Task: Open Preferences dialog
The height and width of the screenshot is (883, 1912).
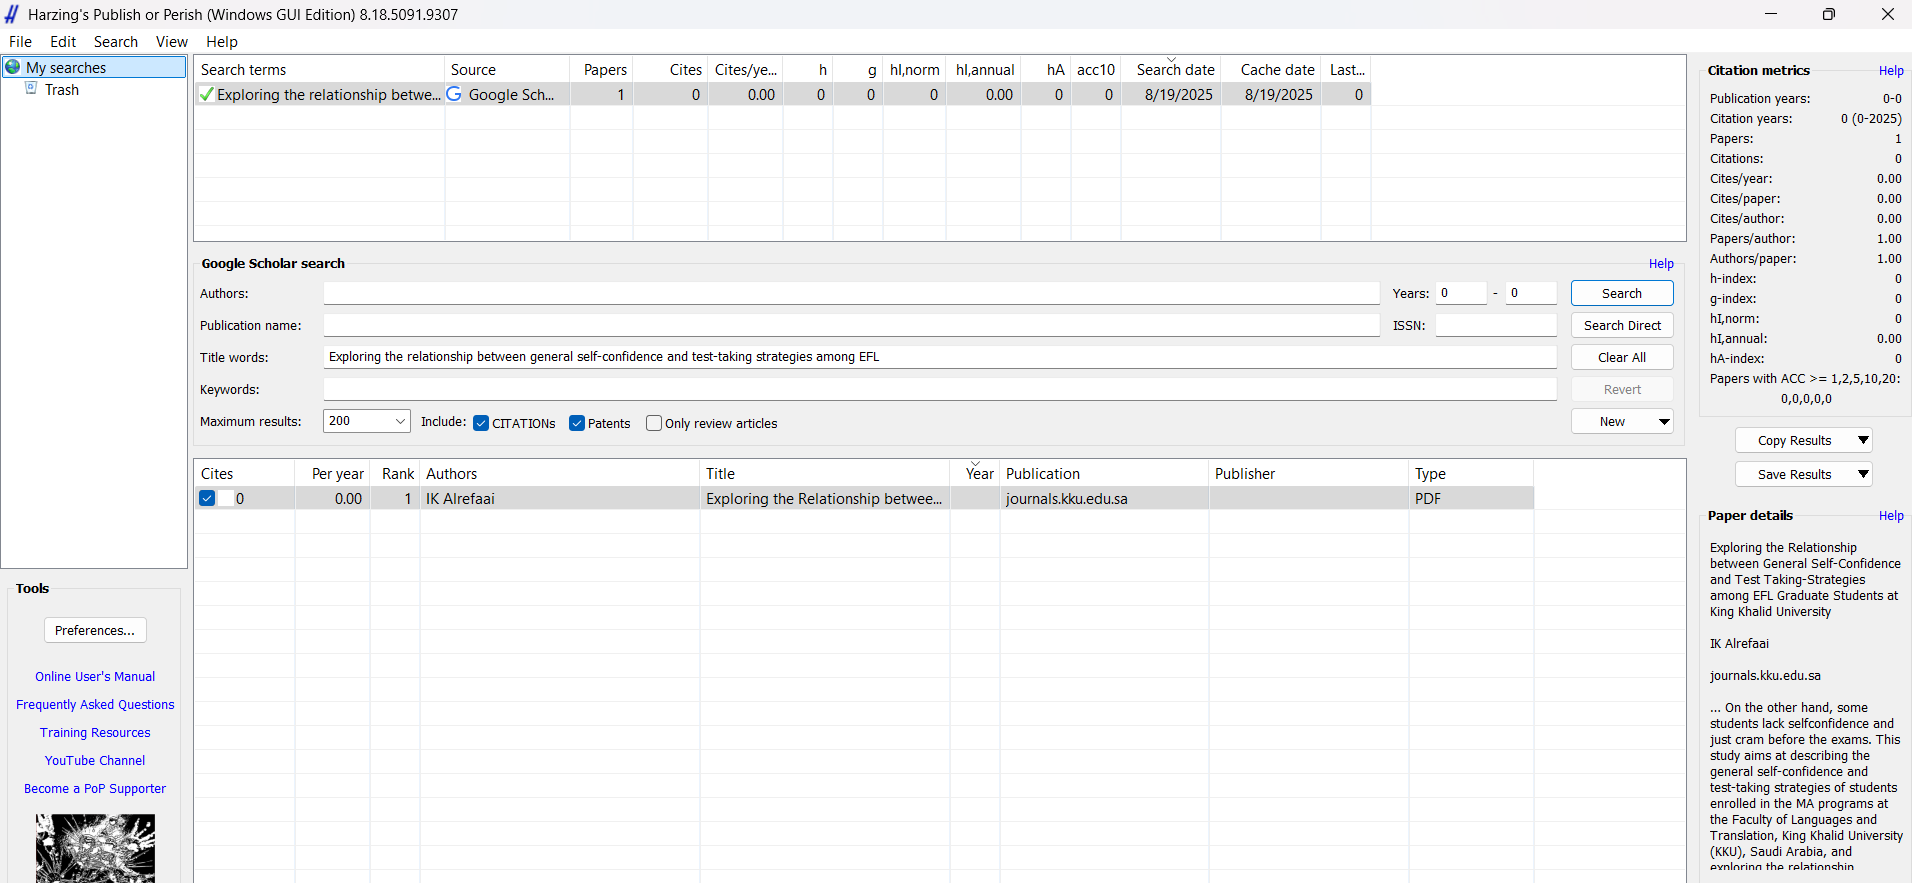Action: [x=95, y=630]
